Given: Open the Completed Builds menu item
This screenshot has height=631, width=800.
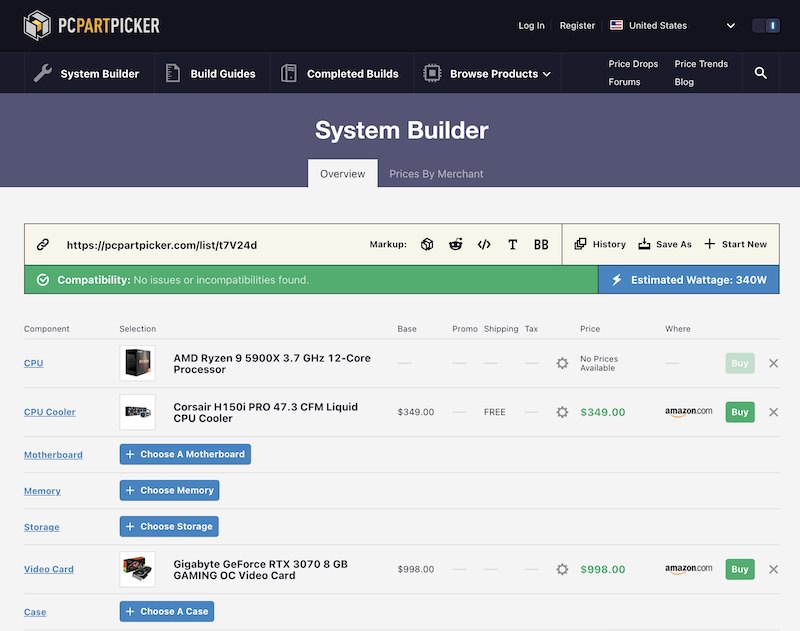Looking at the screenshot, I should [341, 73].
